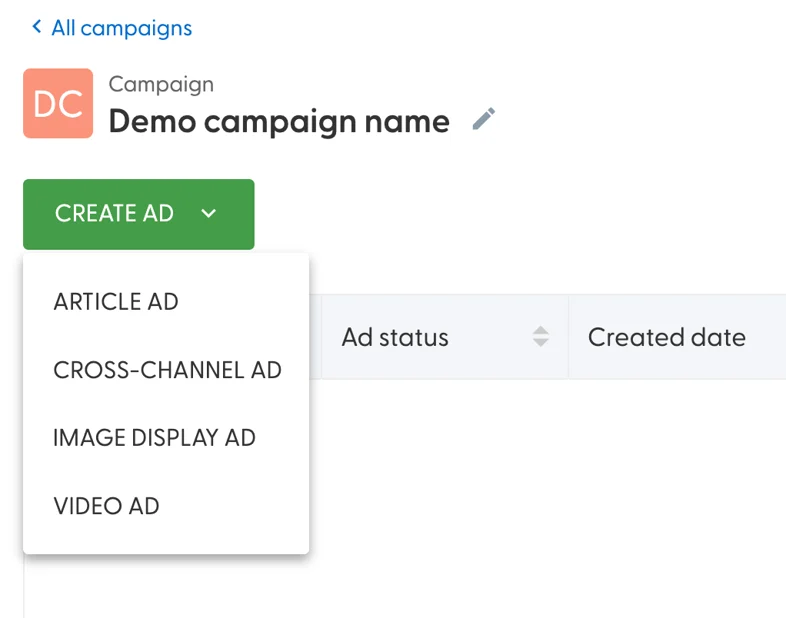Sort by Ad status arrows
The width and height of the screenshot is (786, 618).
coord(540,336)
